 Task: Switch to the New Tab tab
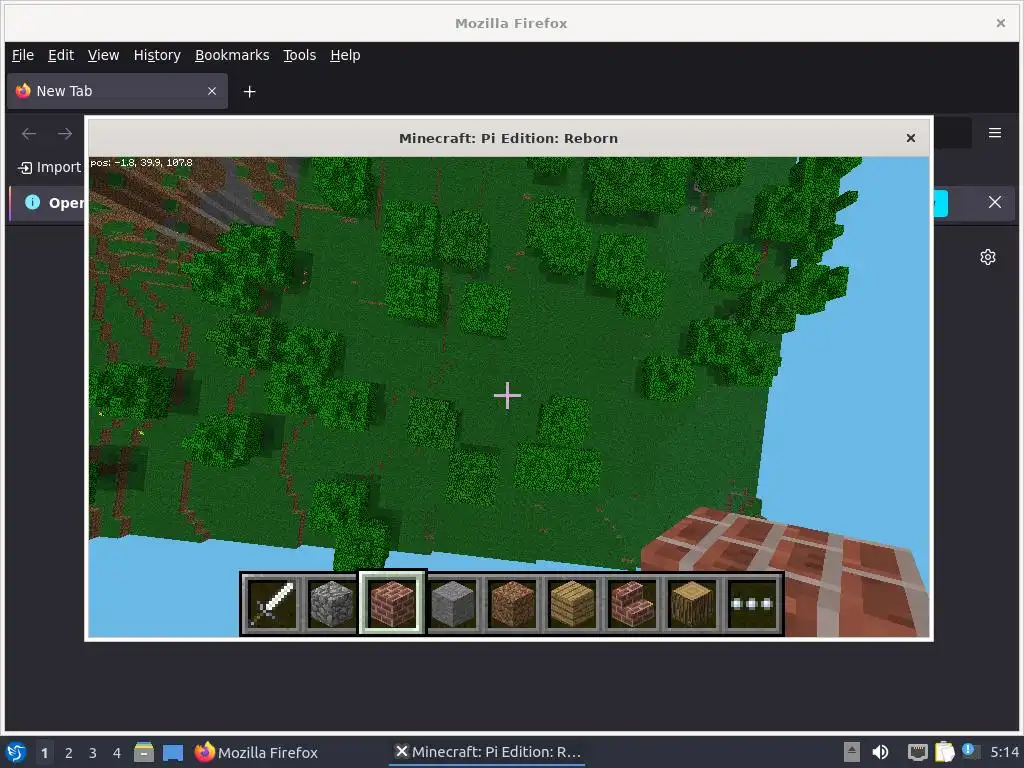tap(117, 91)
